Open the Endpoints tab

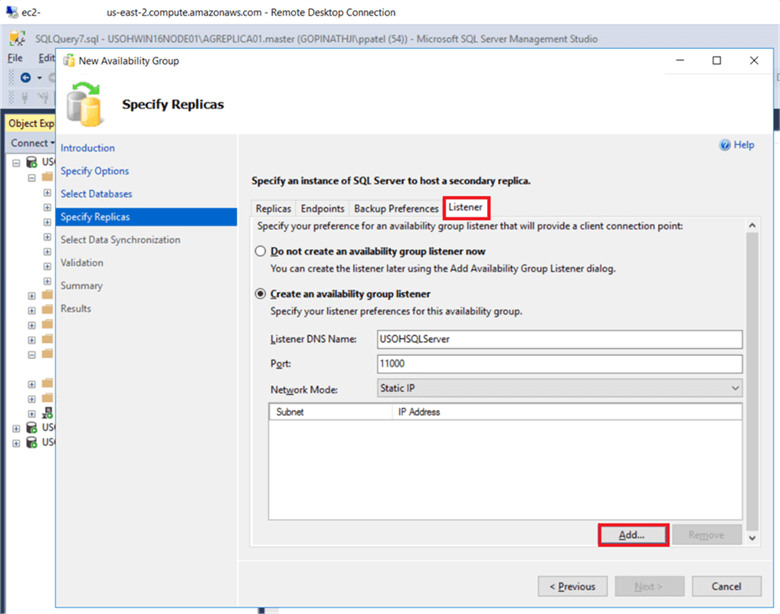tap(322, 208)
